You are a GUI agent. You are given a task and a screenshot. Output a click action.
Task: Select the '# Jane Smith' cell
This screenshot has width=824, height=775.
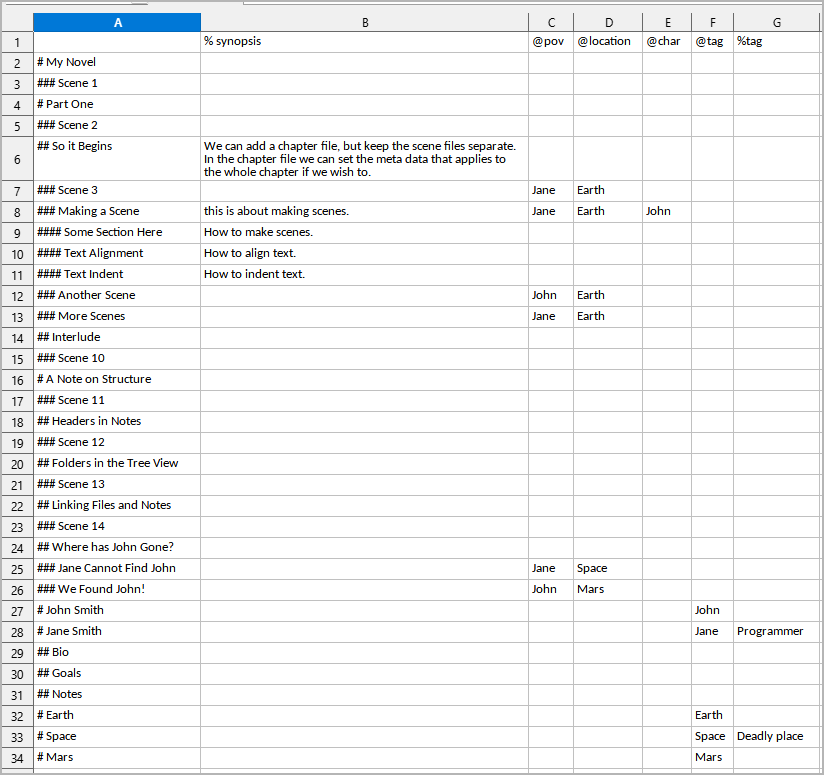coord(117,633)
